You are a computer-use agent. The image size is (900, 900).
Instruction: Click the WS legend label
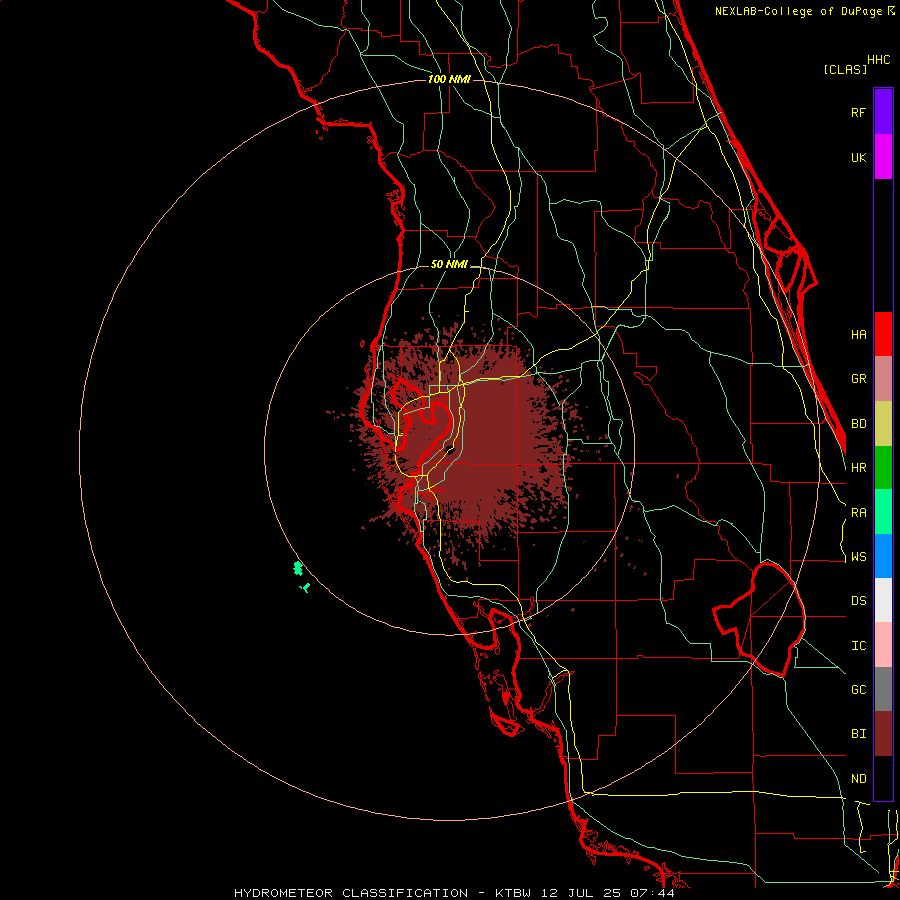pyautogui.click(x=858, y=557)
